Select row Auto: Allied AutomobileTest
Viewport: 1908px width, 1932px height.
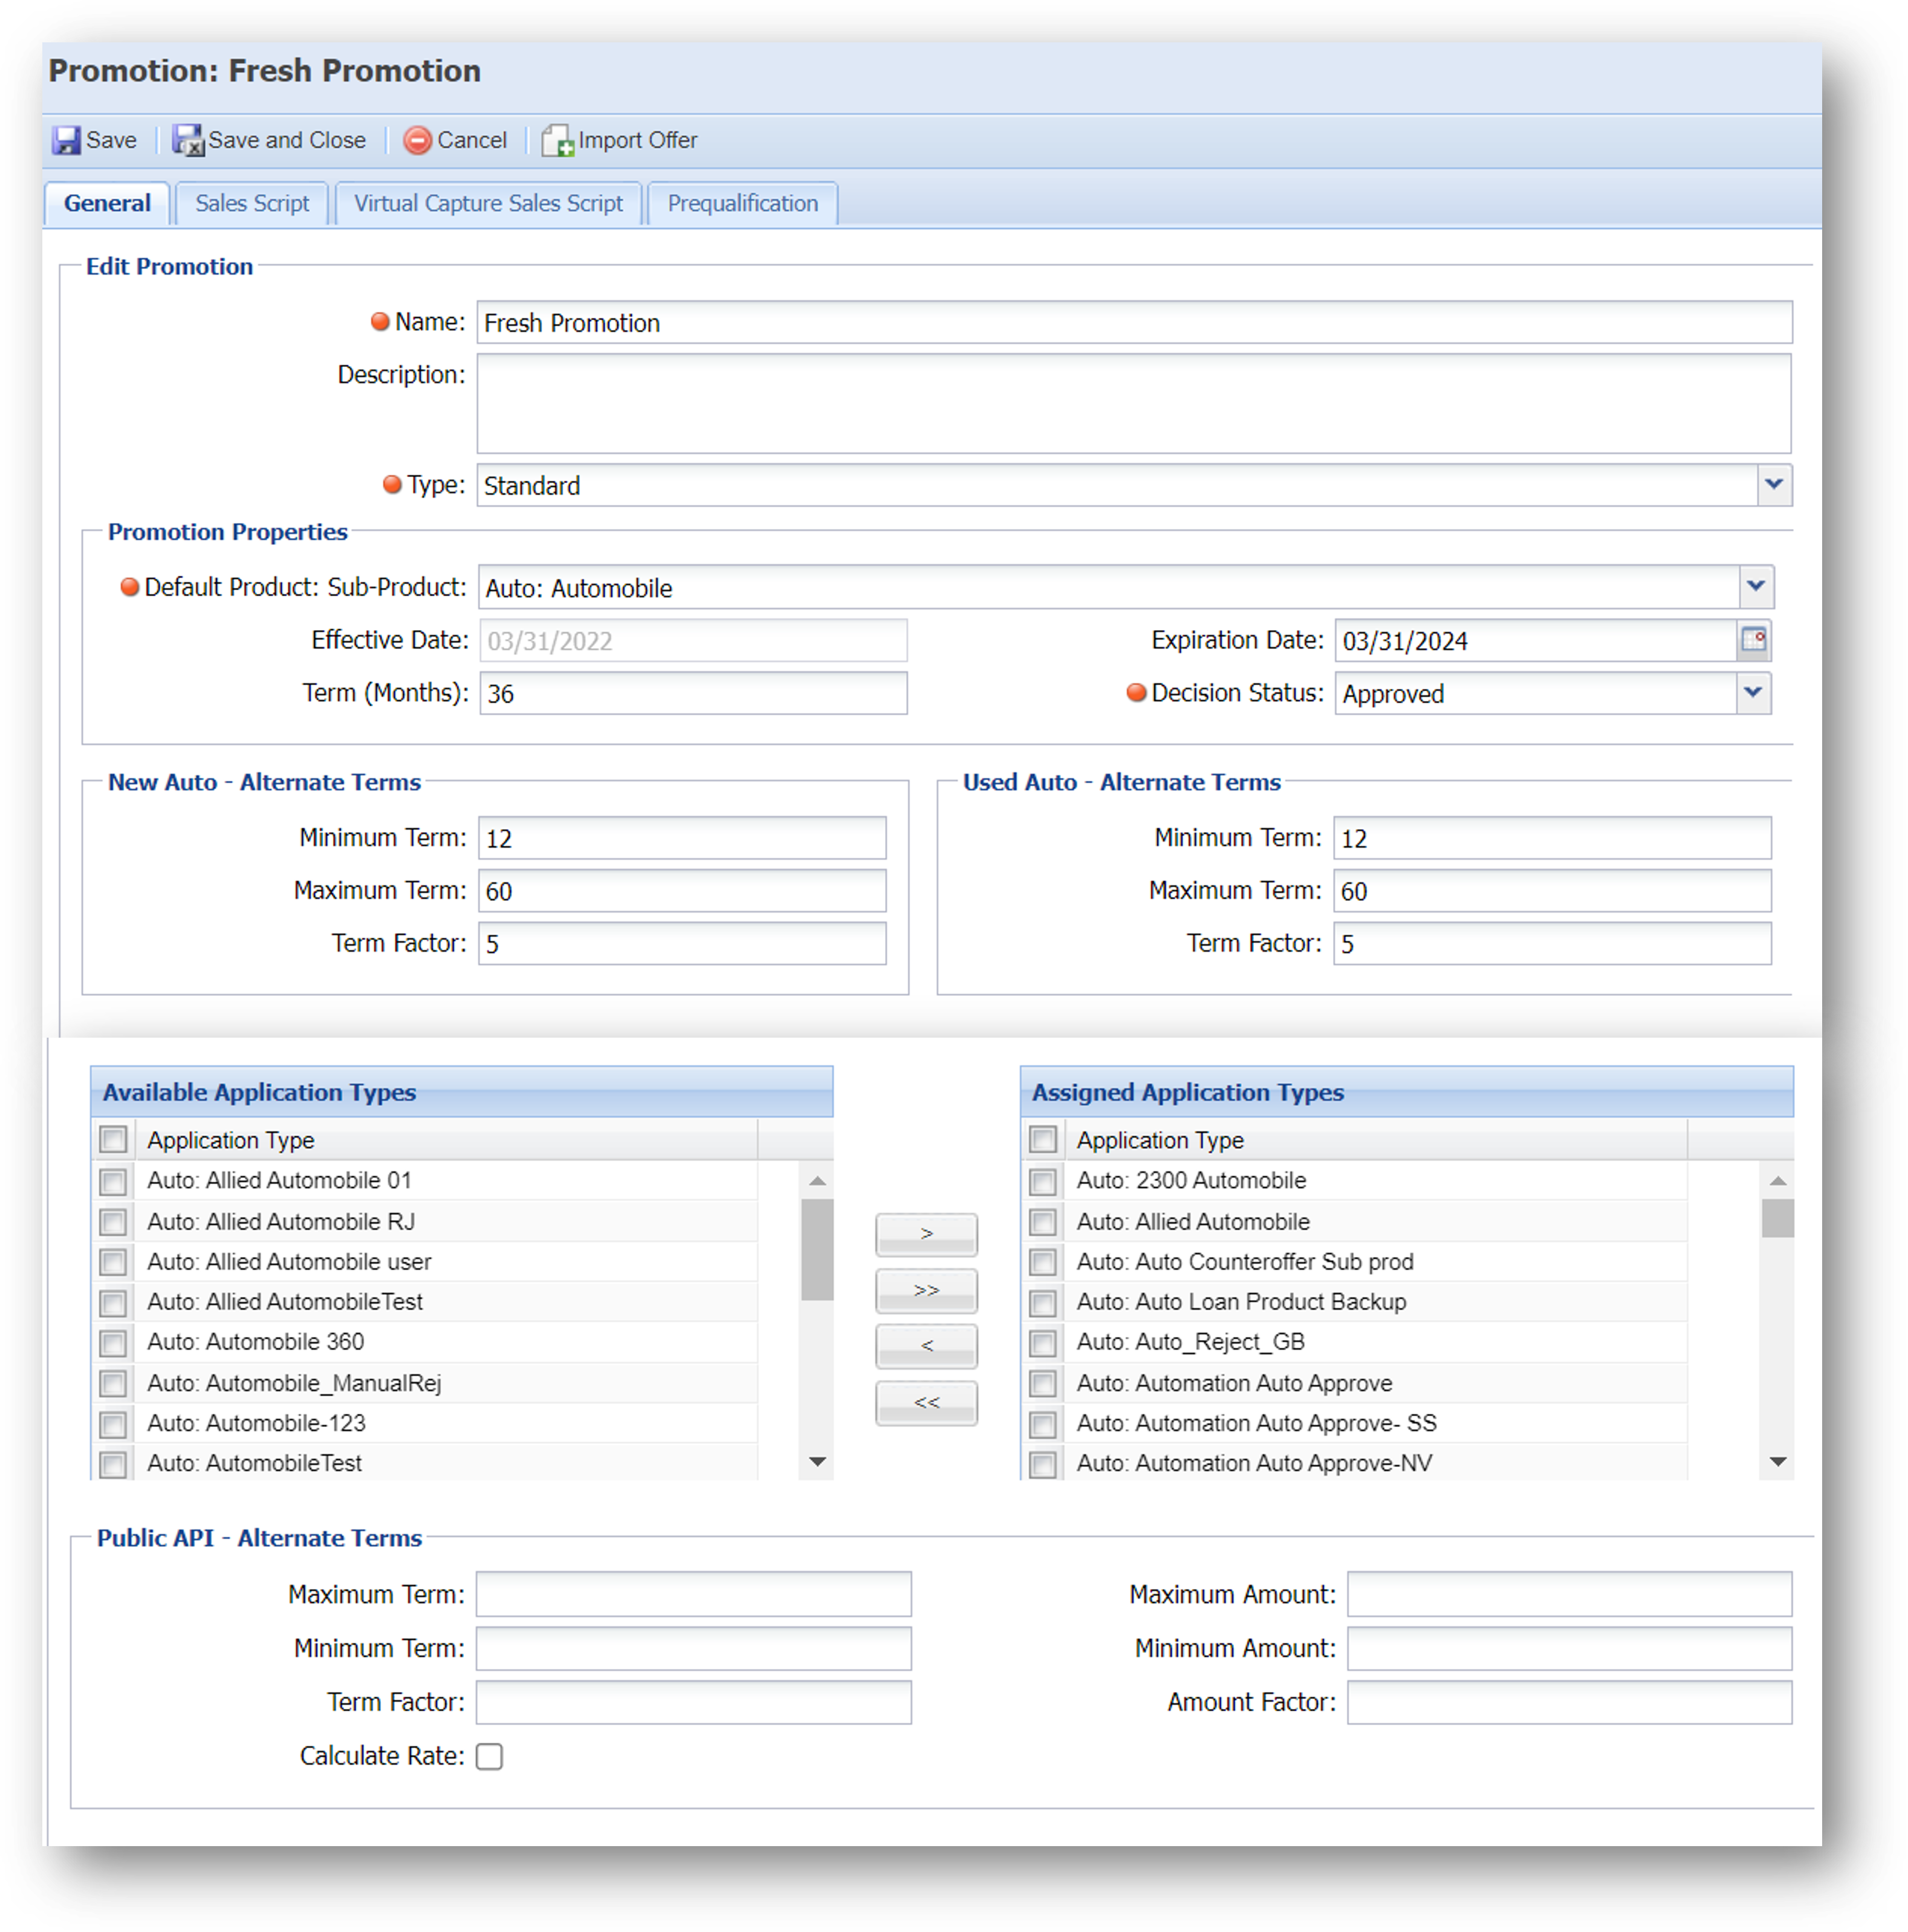tap(425, 1302)
